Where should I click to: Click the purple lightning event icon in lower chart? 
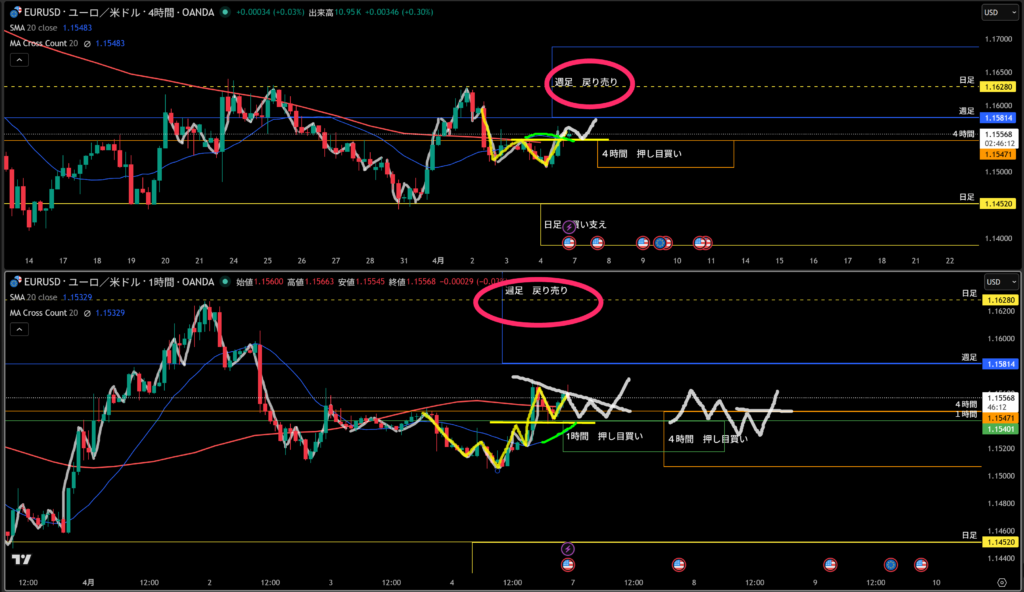(x=568, y=549)
